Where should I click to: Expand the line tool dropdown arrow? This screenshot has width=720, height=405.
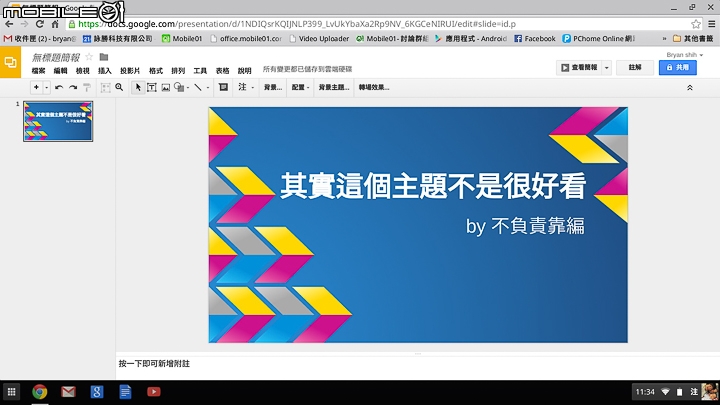pyautogui.click(x=208, y=87)
